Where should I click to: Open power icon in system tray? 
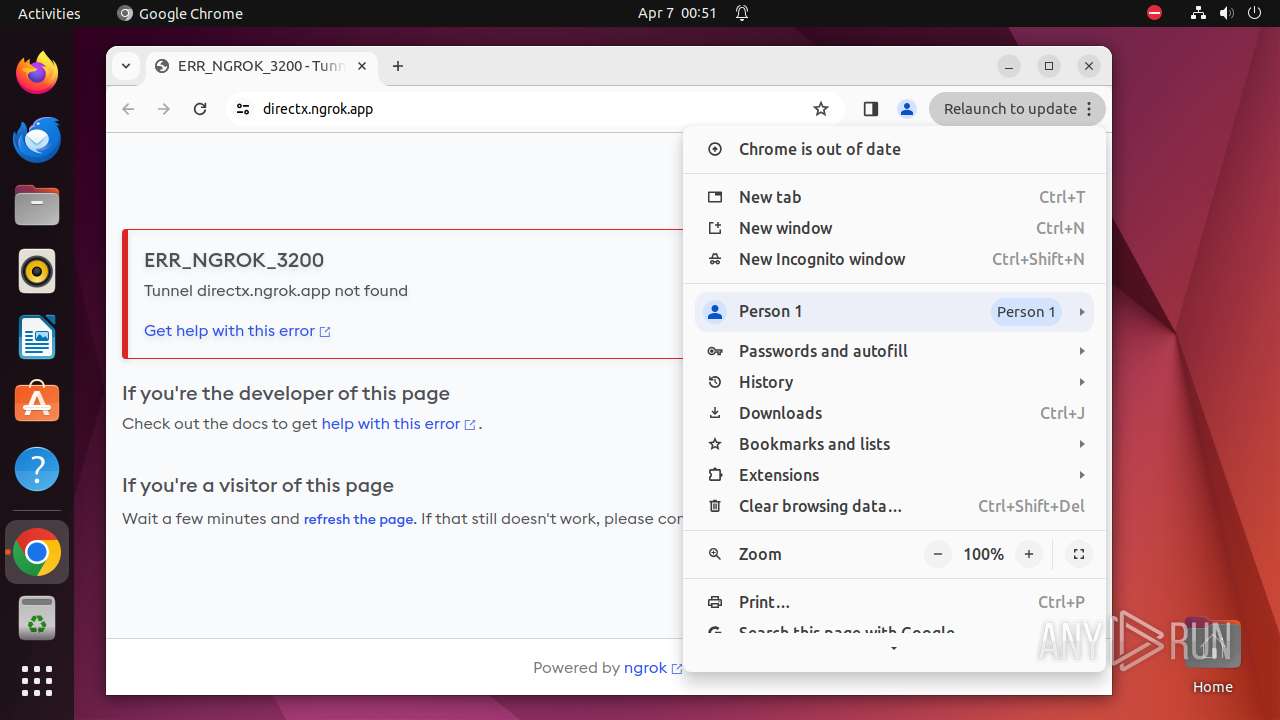pyautogui.click(x=1254, y=13)
